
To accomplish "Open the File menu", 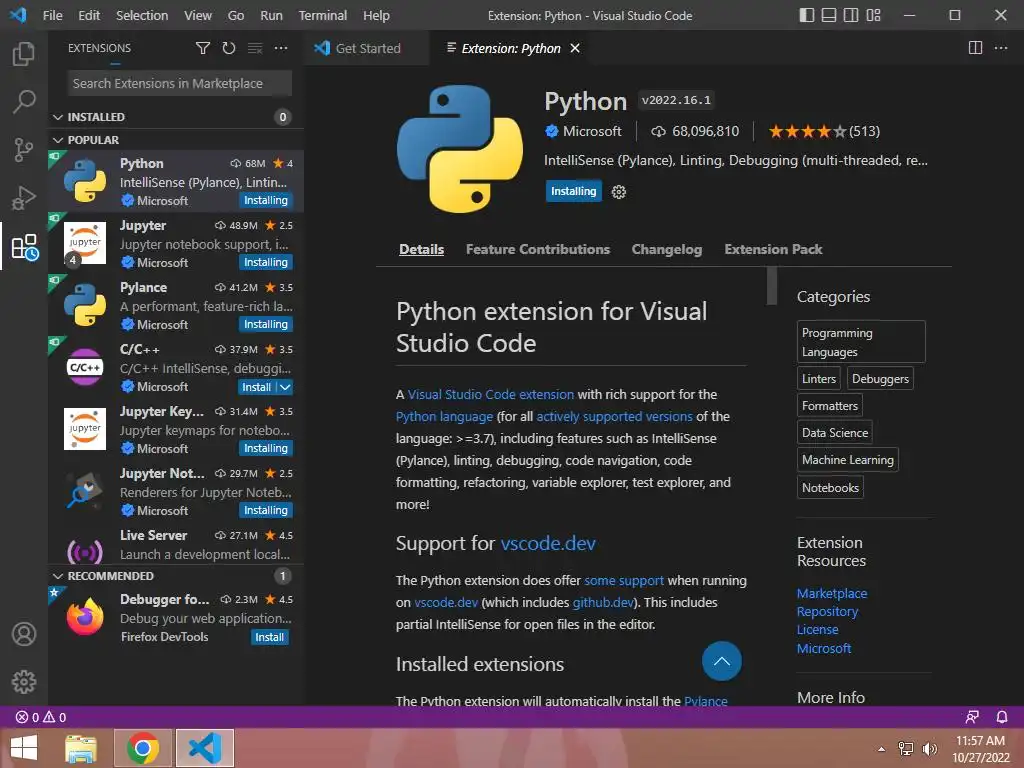I will click(52, 15).
